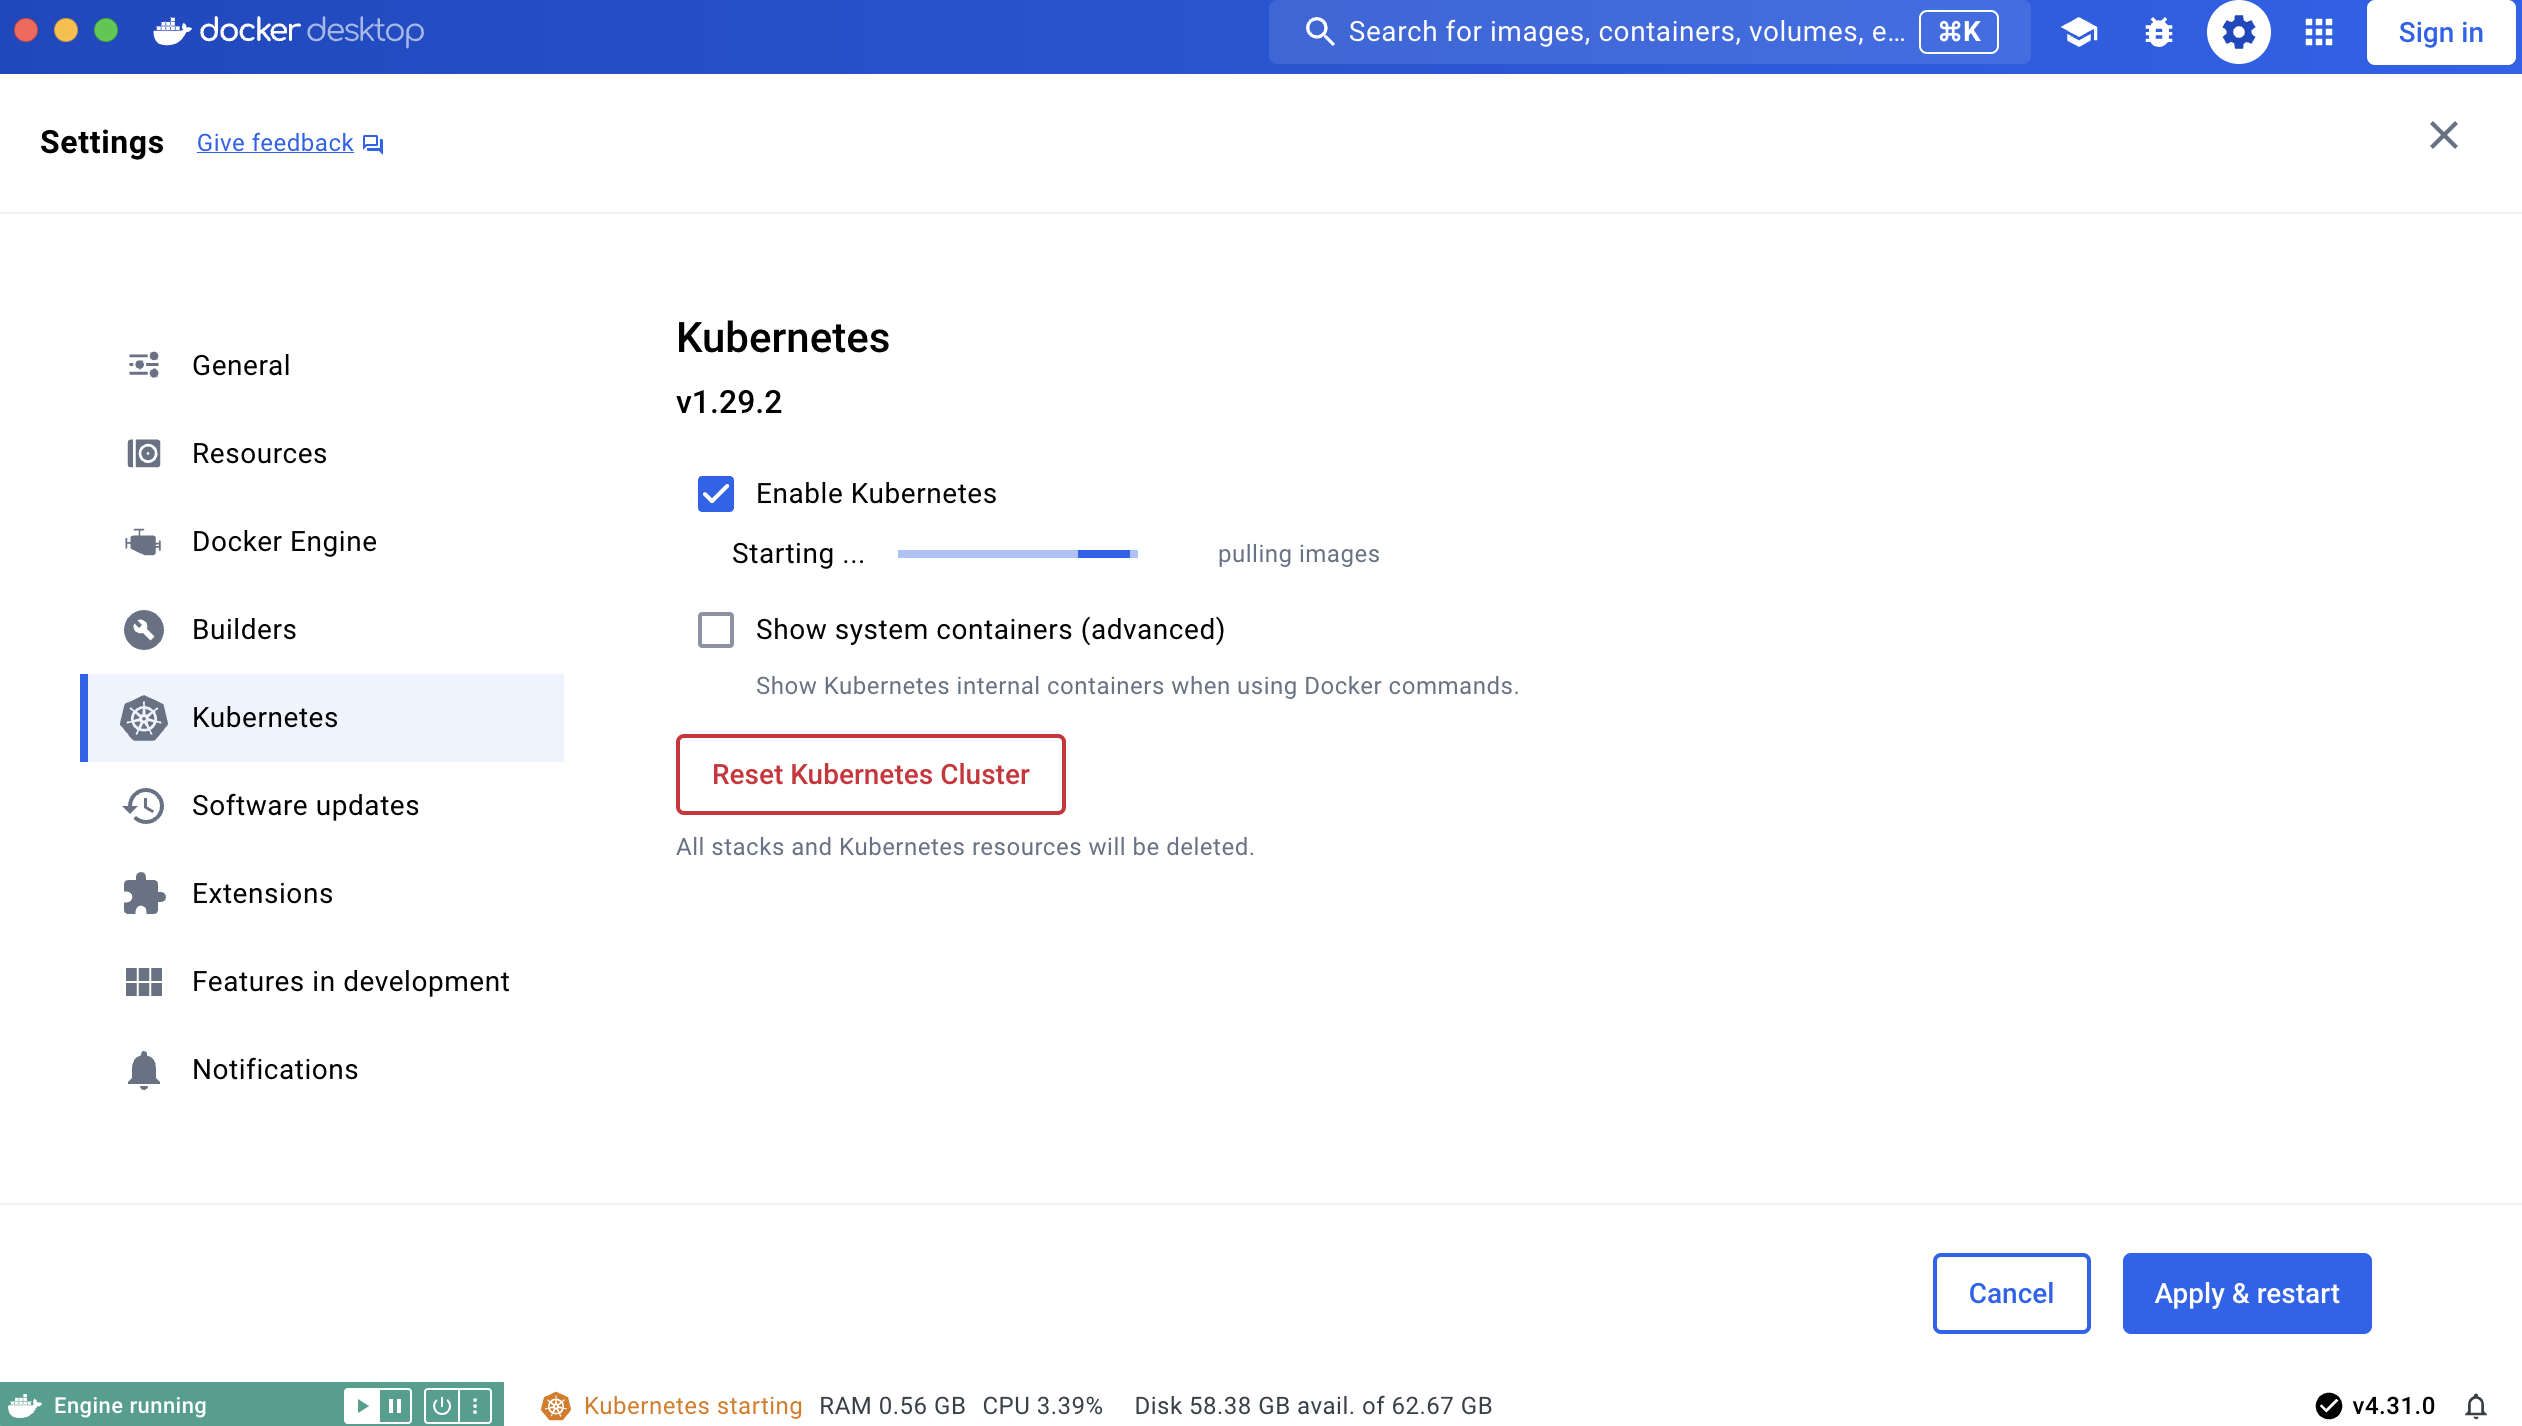Open the apps grid icon in header
This screenshot has height=1426, width=2522.
[x=2319, y=32]
